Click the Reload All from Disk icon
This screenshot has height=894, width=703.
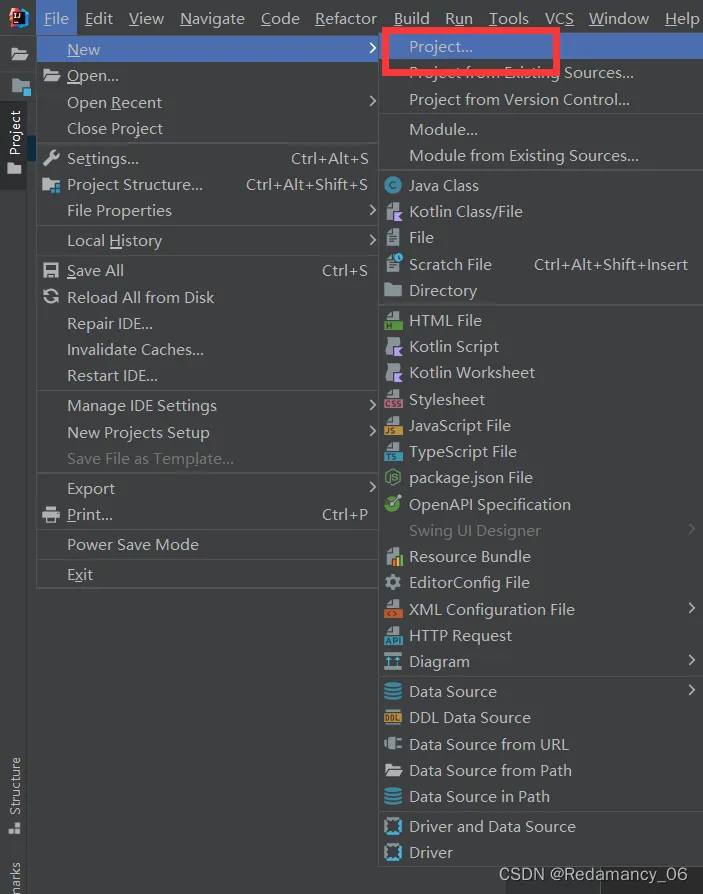click(x=51, y=297)
